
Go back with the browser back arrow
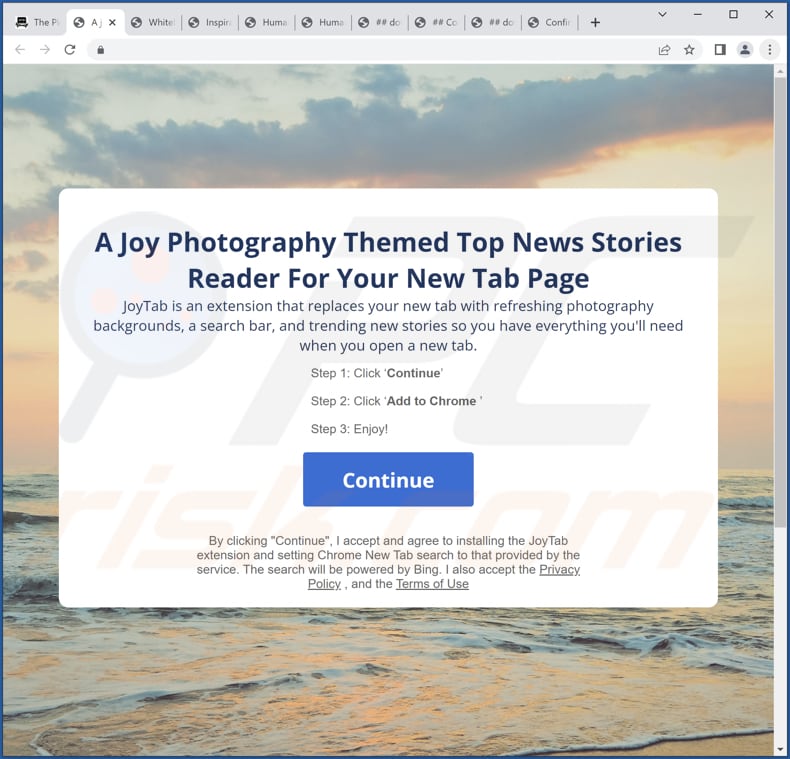coord(20,49)
